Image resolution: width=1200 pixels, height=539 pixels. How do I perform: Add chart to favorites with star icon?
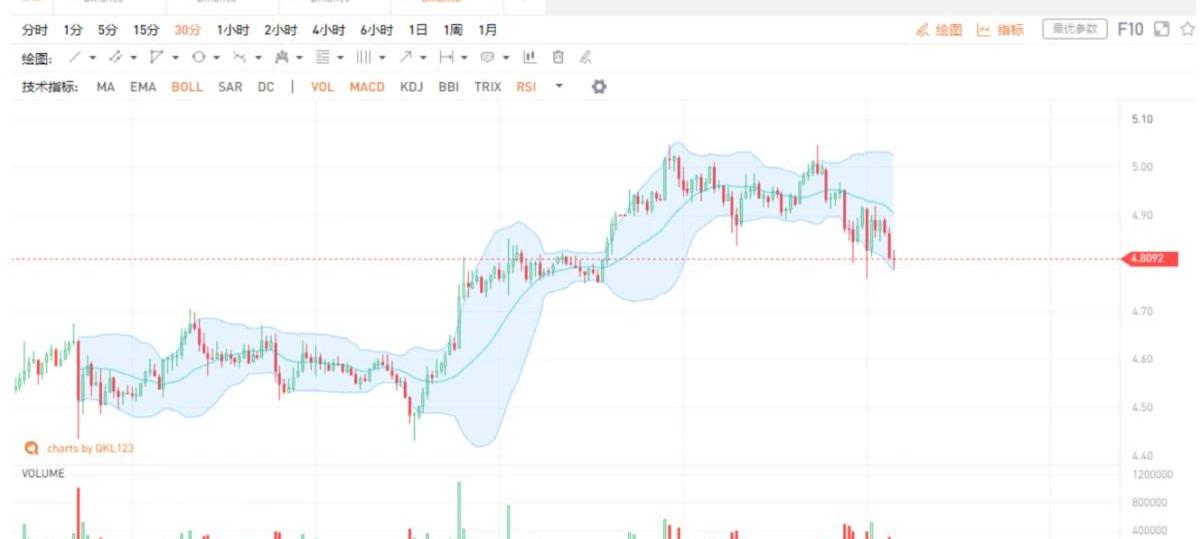[x=1187, y=30]
